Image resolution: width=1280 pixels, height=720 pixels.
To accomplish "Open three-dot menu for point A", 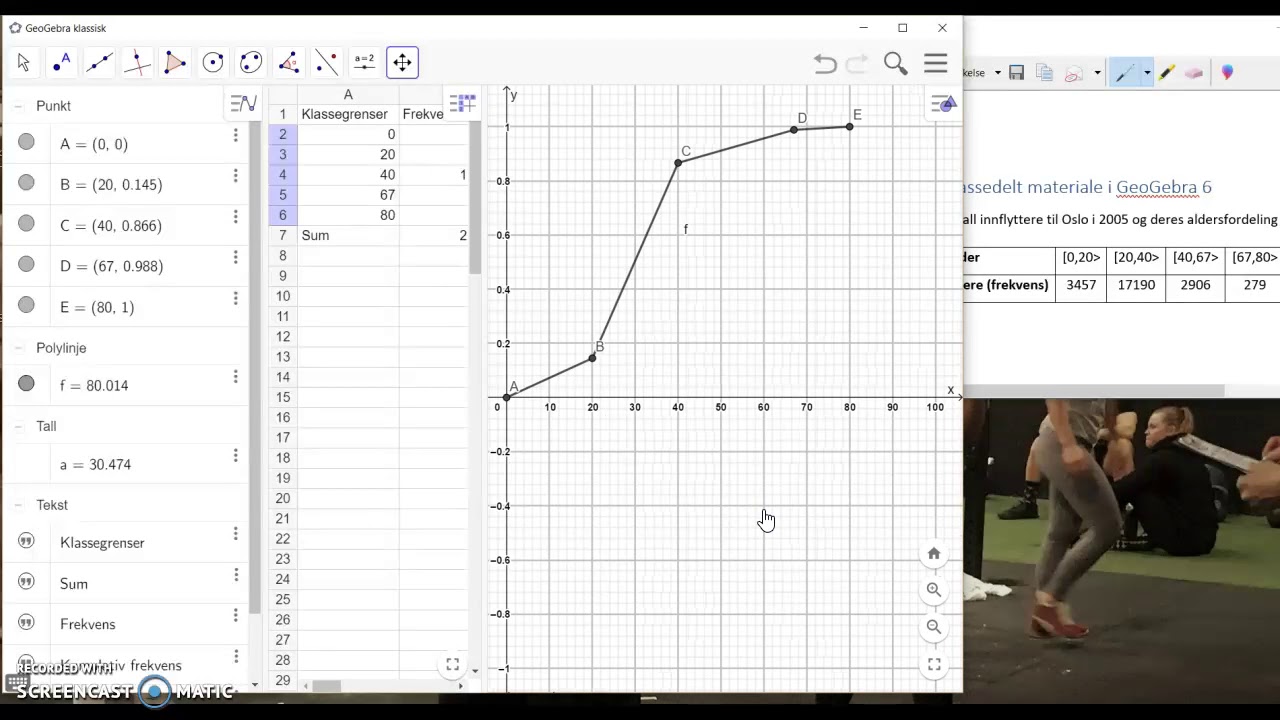I will click(x=236, y=135).
